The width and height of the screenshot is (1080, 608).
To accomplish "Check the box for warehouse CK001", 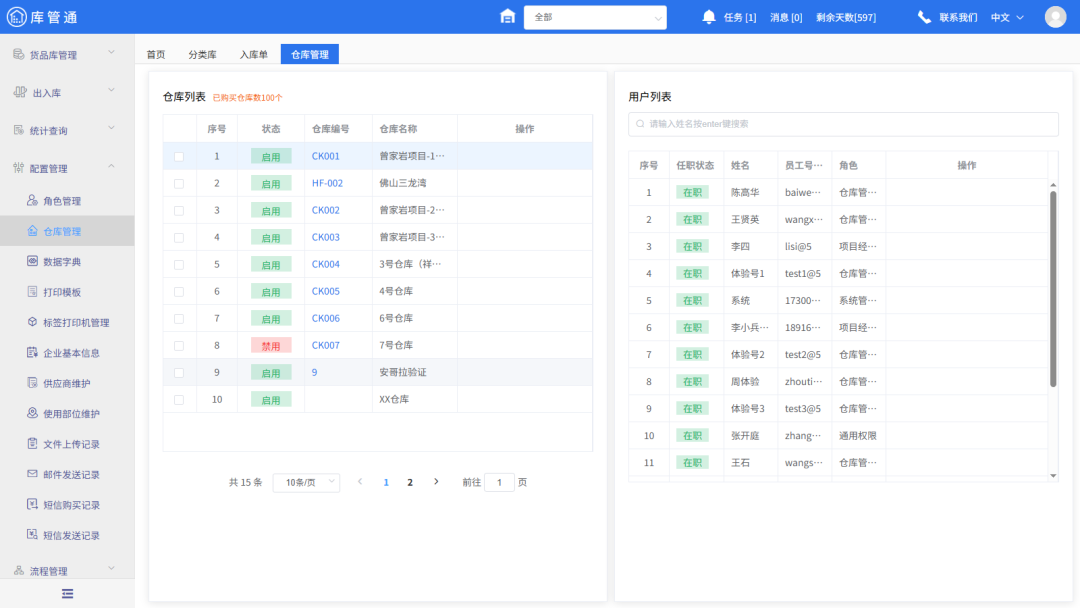I will pyautogui.click(x=179, y=157).
